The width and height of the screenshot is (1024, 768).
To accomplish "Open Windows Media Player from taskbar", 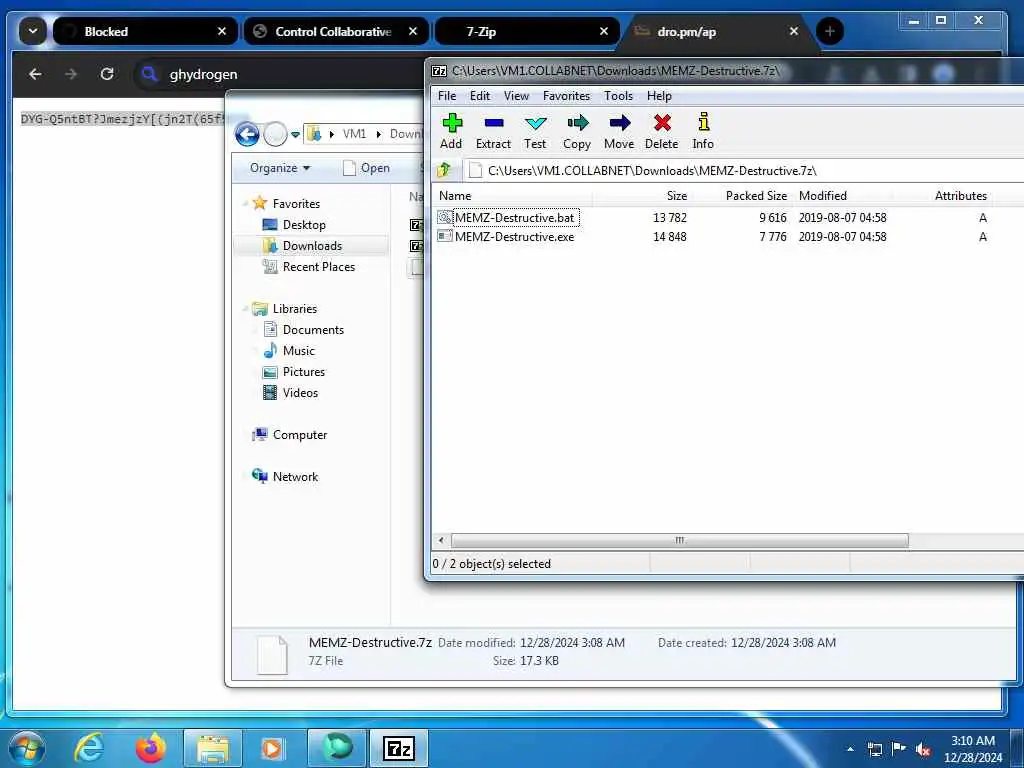I will pyautogui.click(x=272, y=748).
